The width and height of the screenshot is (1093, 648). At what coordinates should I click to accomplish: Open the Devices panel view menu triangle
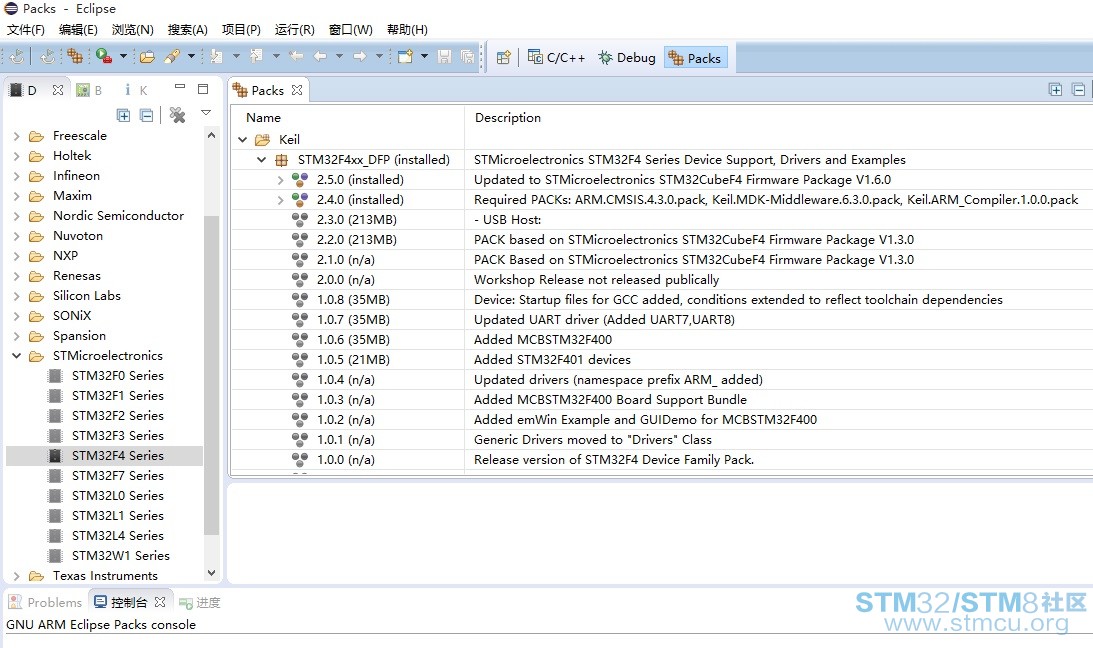click(x=206, y=112)
